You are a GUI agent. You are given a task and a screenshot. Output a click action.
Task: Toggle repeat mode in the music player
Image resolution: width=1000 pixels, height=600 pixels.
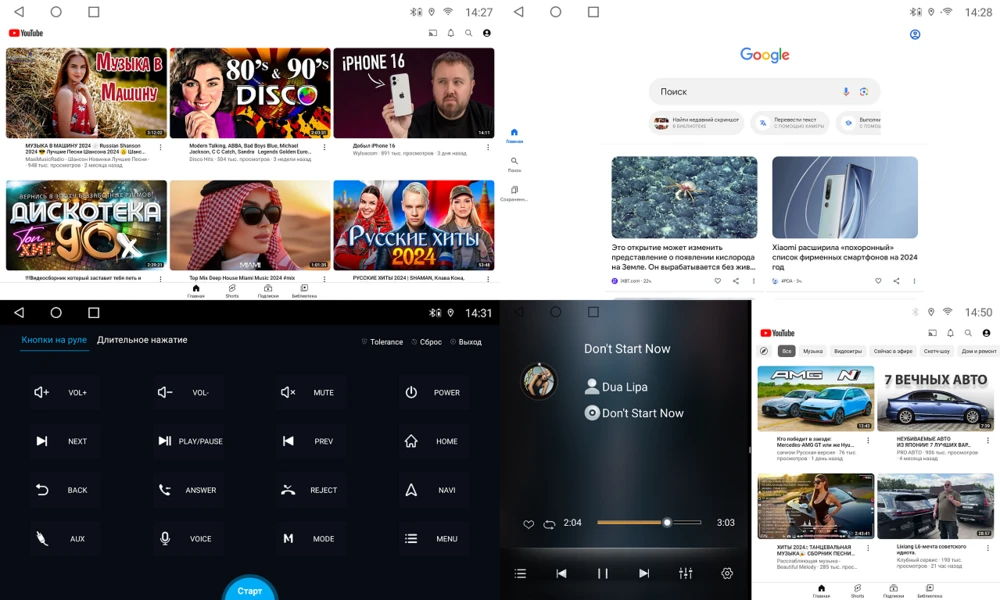[549, 523]
